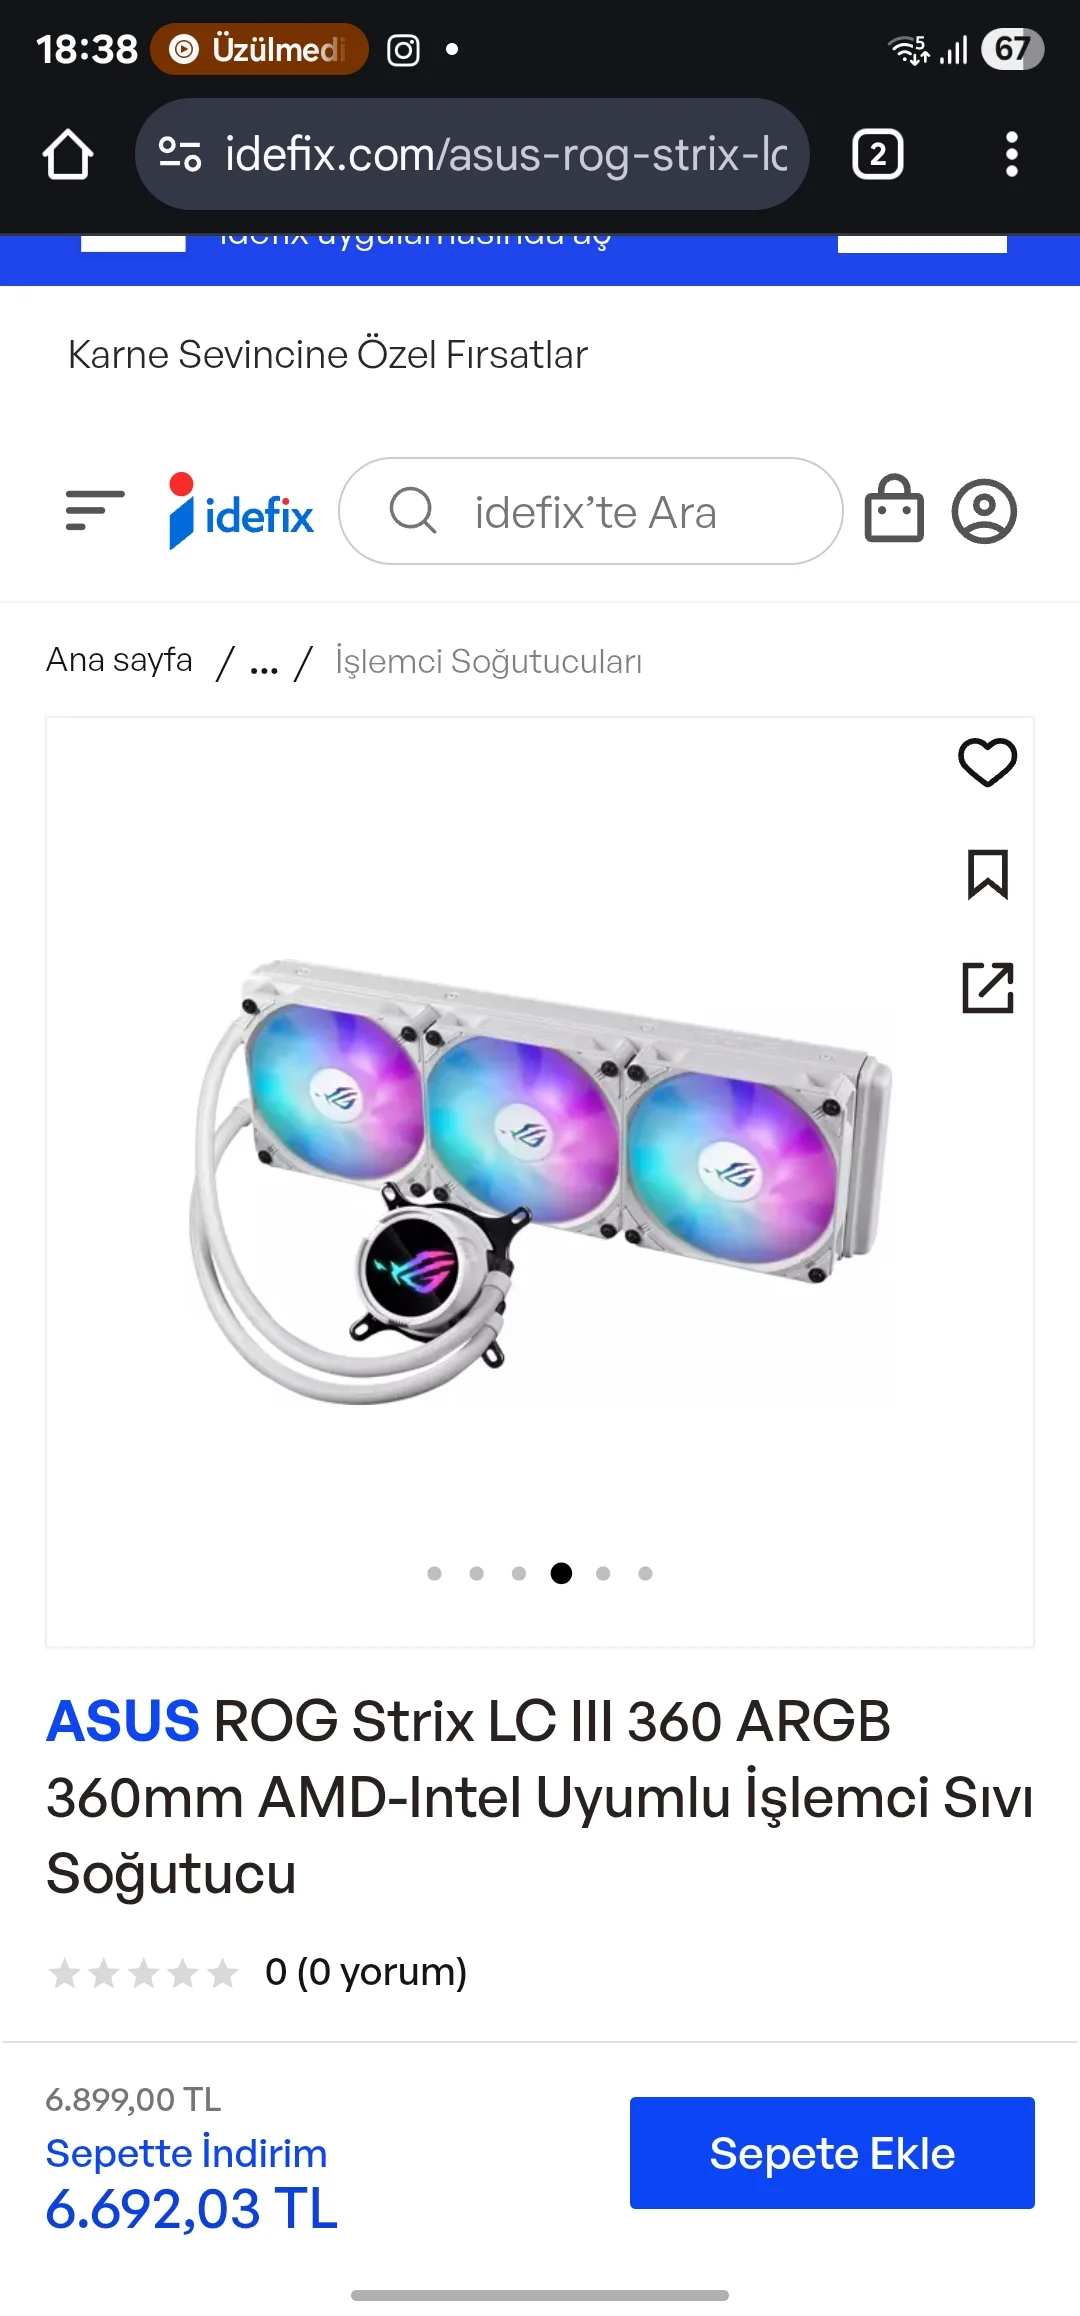Viewport: 1080px width, 2316px height.
Task: Expand the collapsed breadcrumb ellipsis
Action: [264, 664]
